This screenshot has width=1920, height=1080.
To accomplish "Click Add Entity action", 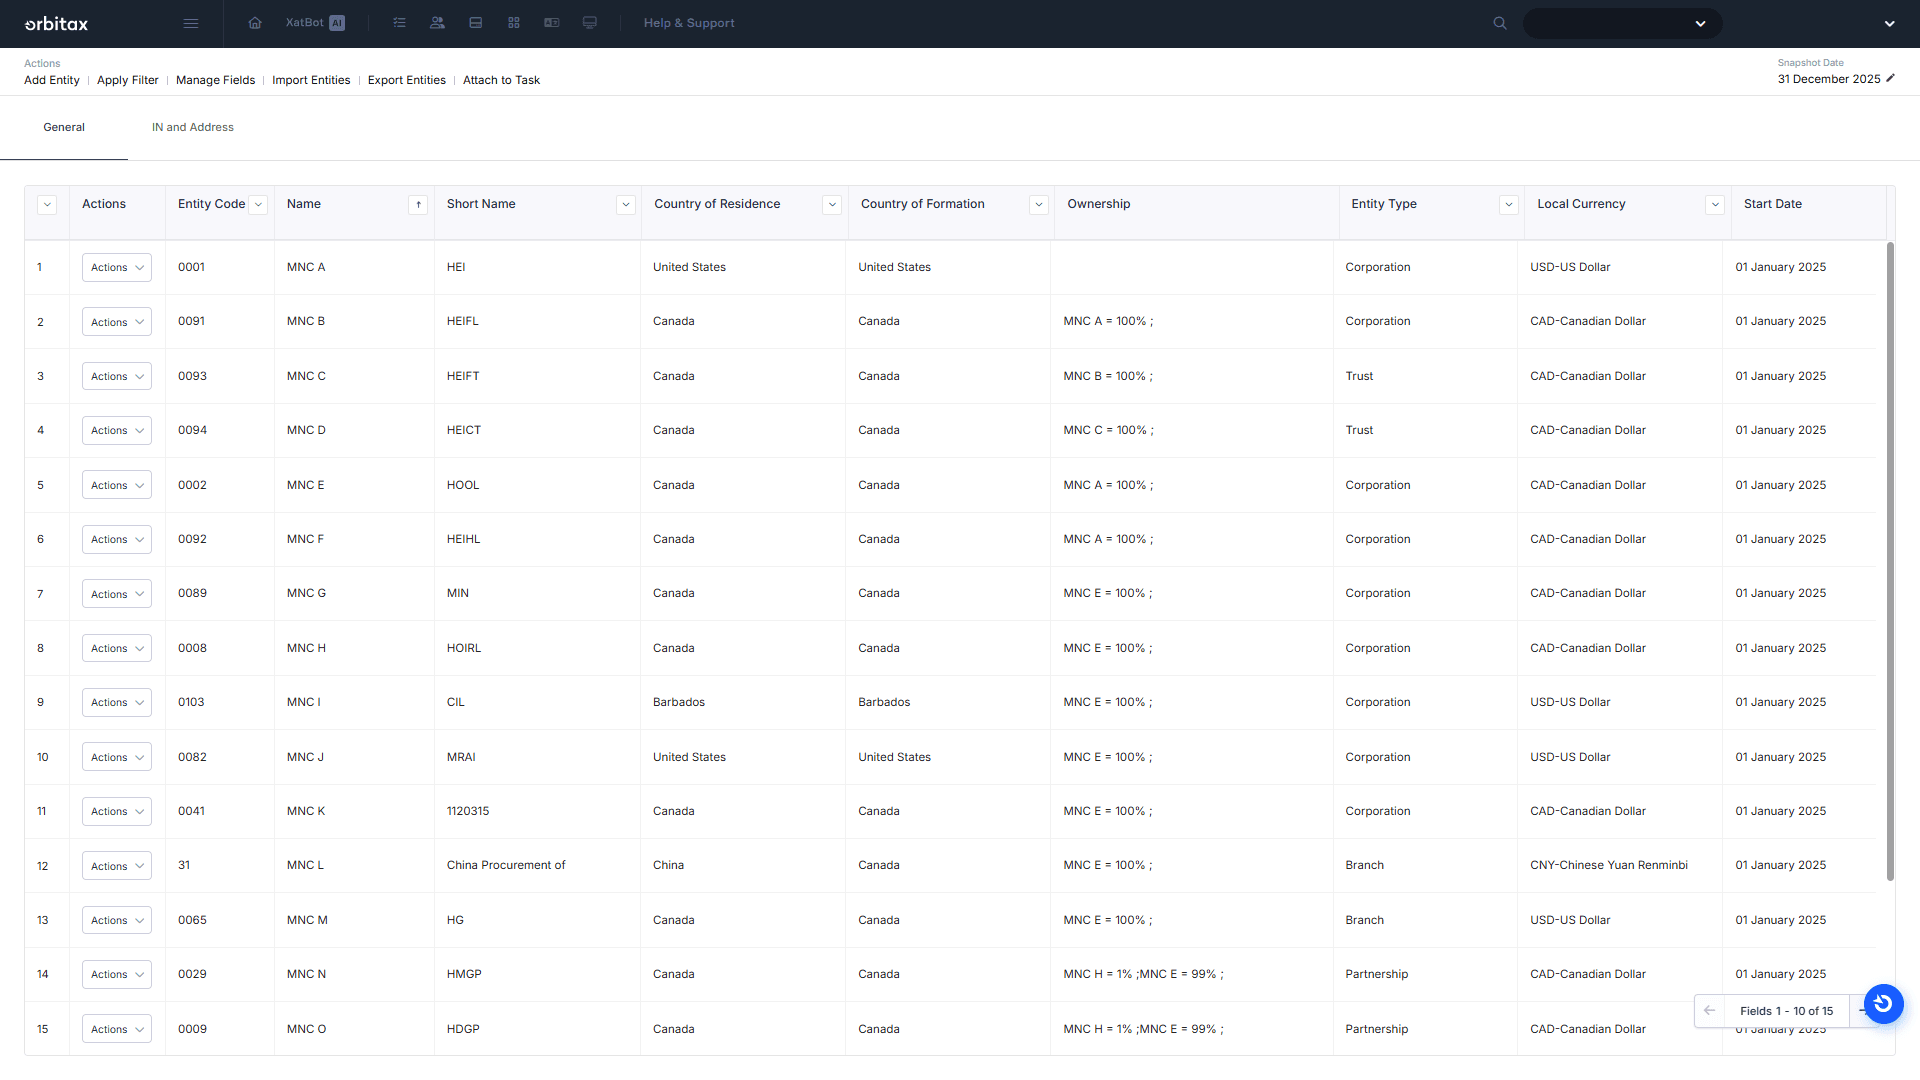I will point(52,80).
